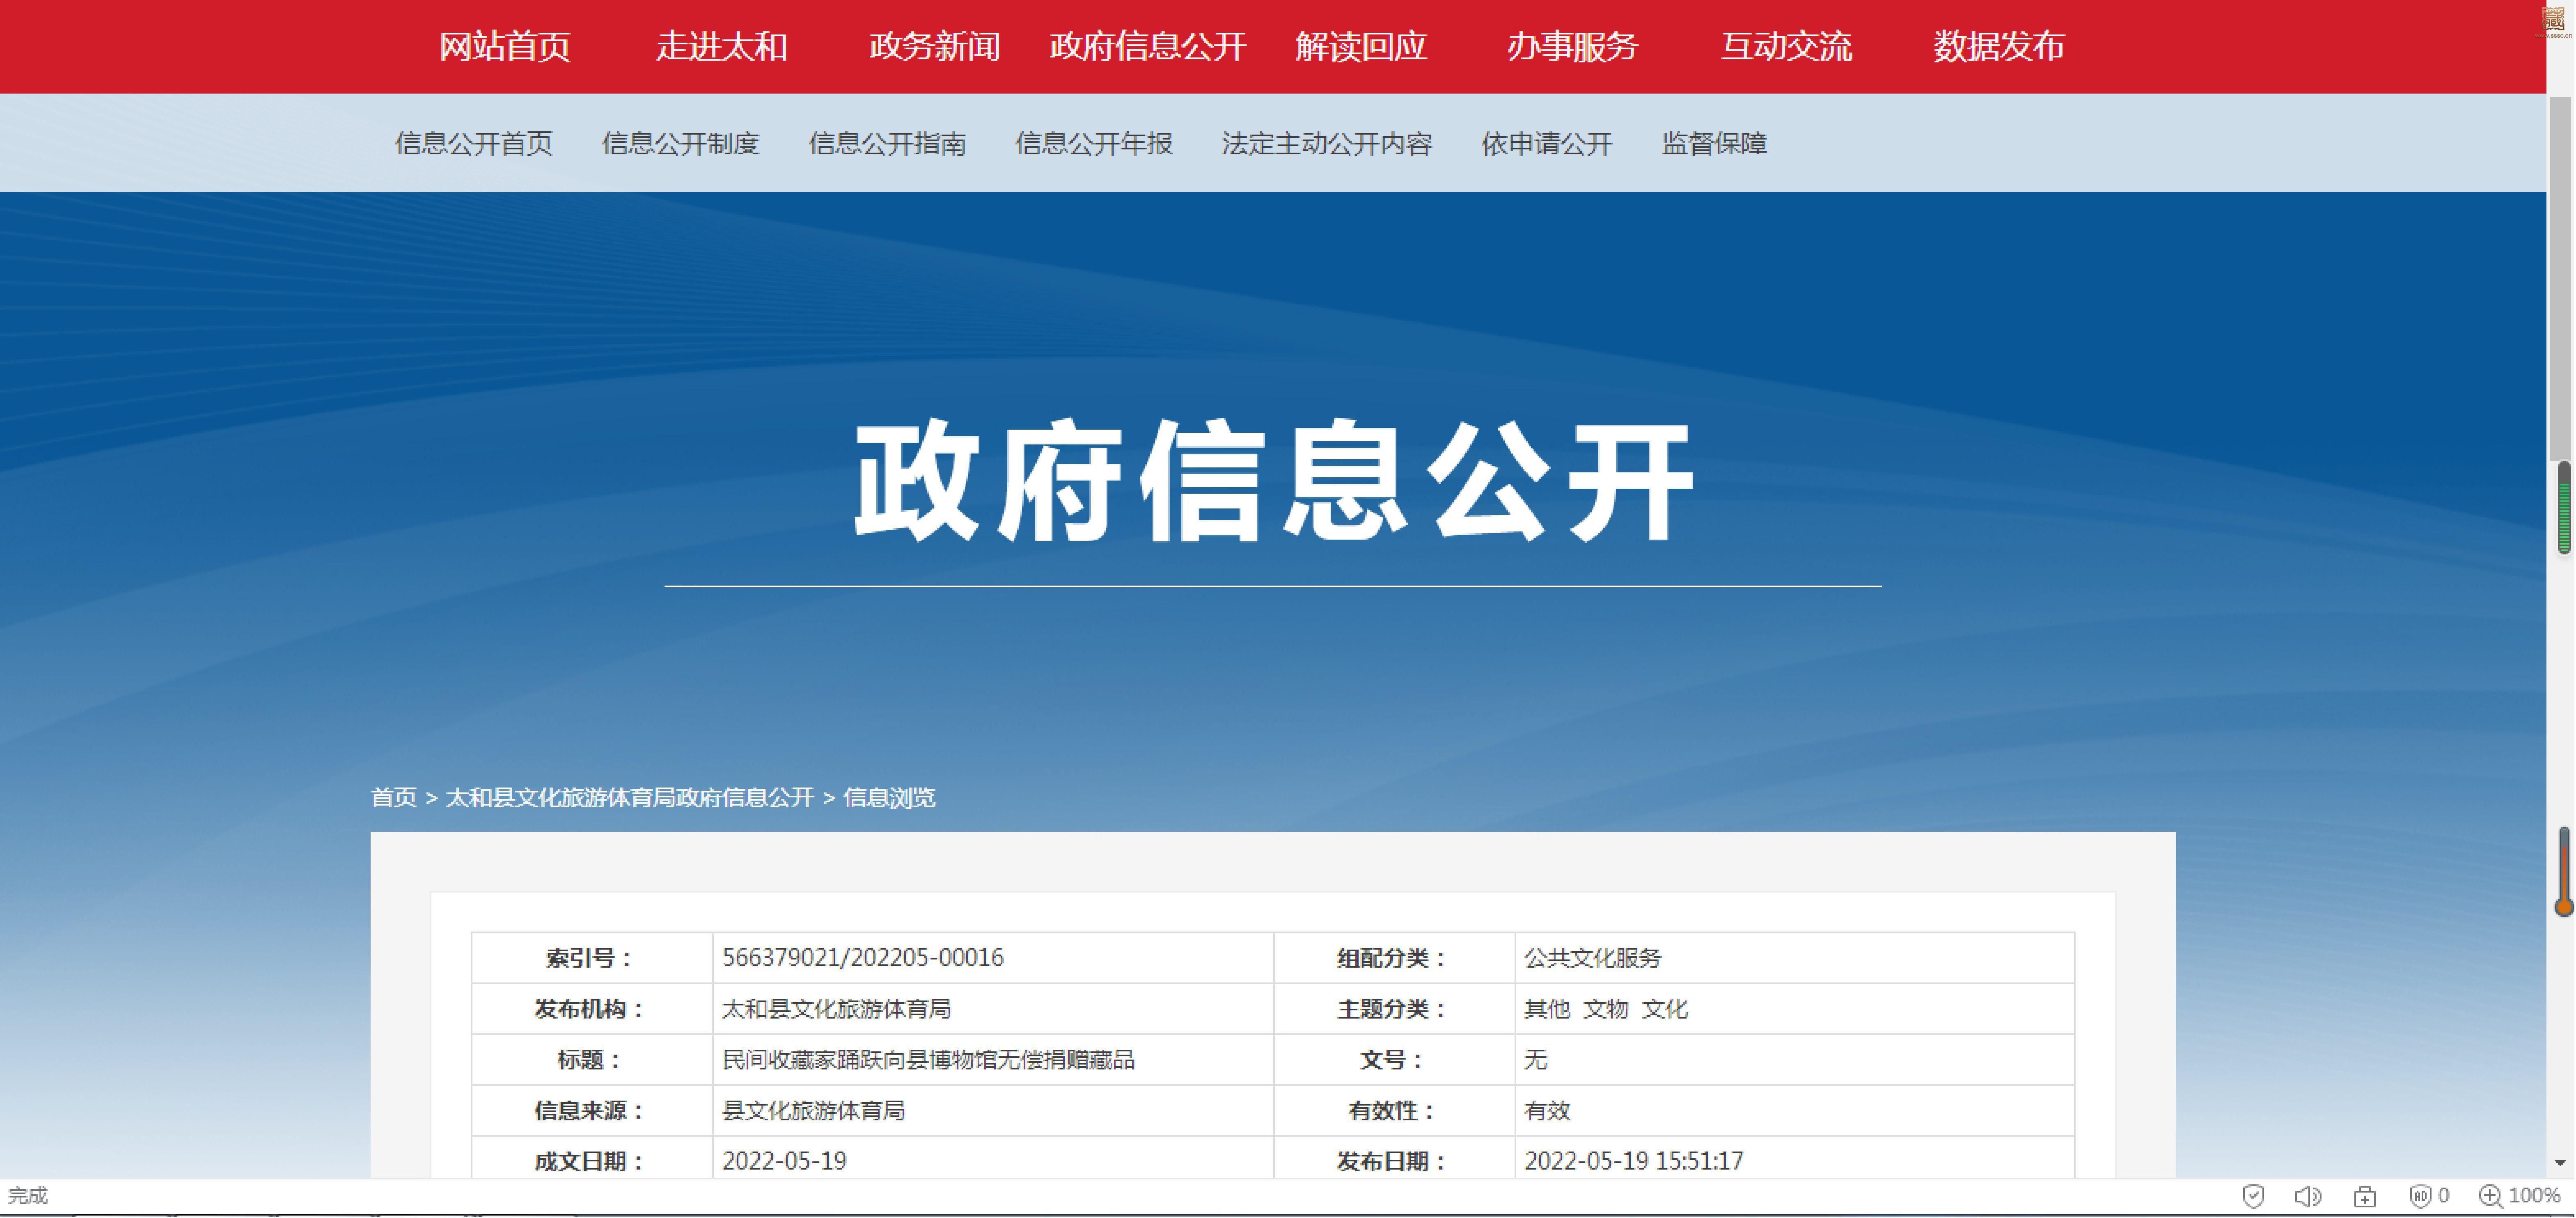This screenshot has width=2576, height=1218.
Task: Click the title text 民间收藏家踊跃向县博物馆无偿捐赠藏品
Action: 928,1060
